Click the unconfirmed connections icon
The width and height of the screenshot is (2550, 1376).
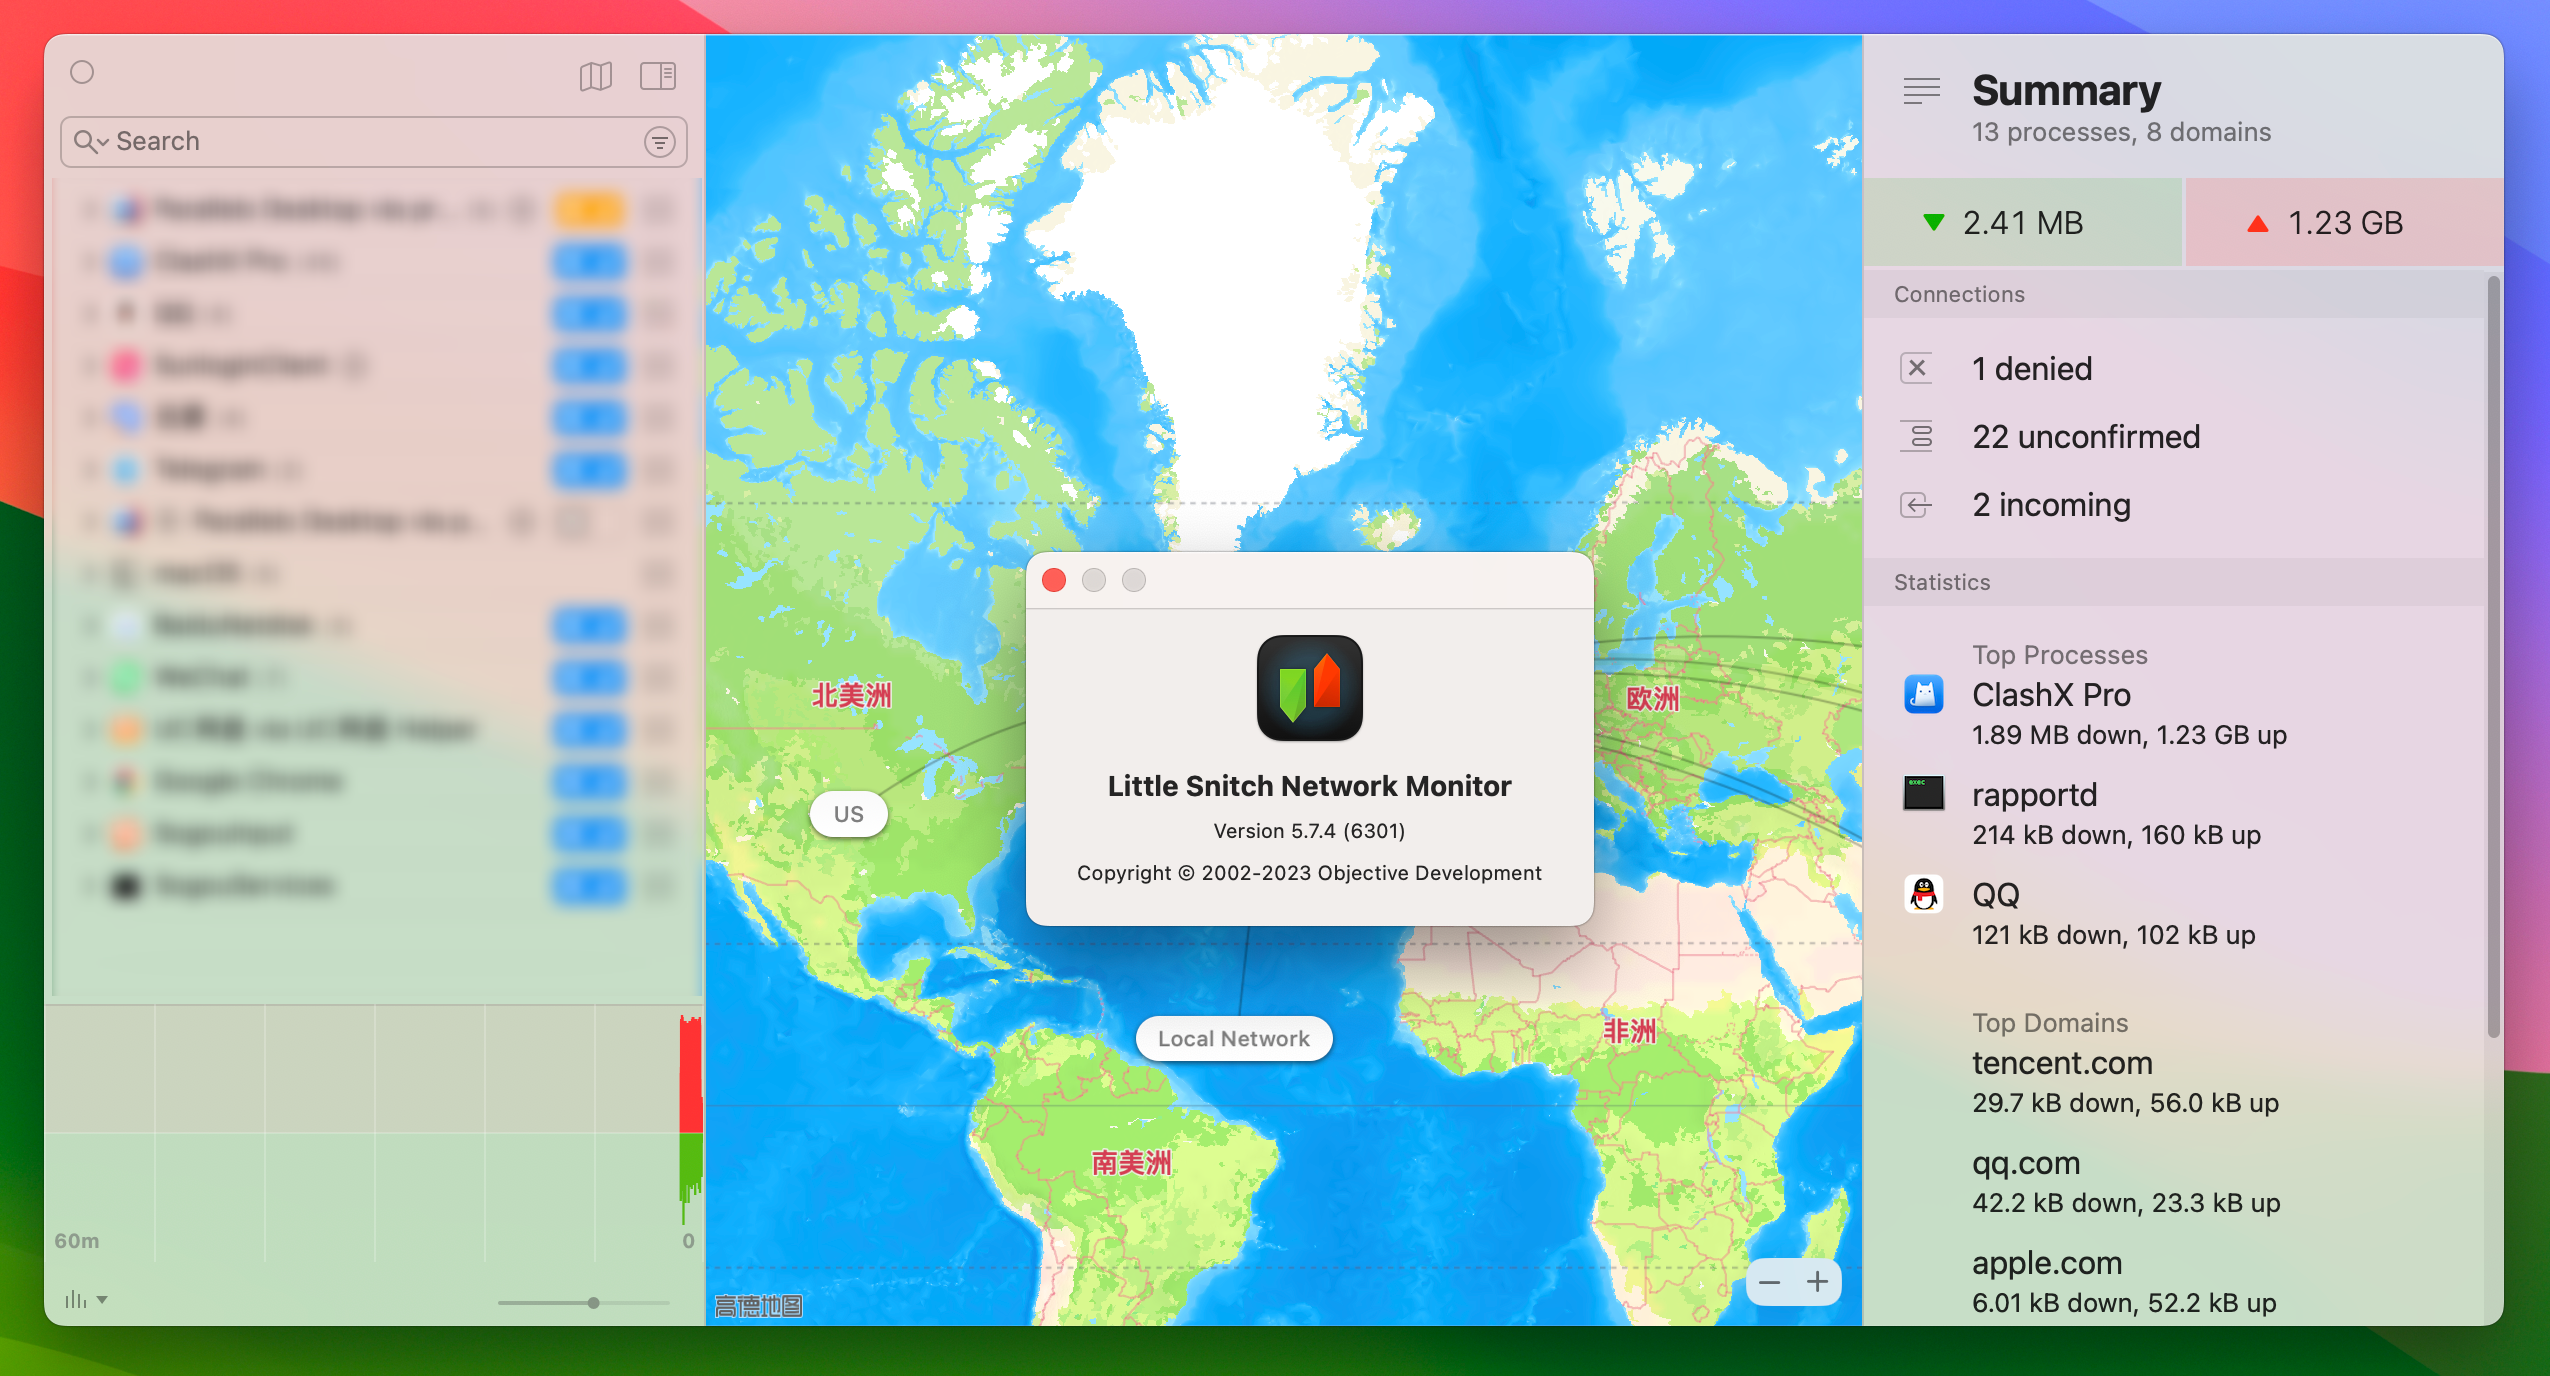coord(1918,436)
